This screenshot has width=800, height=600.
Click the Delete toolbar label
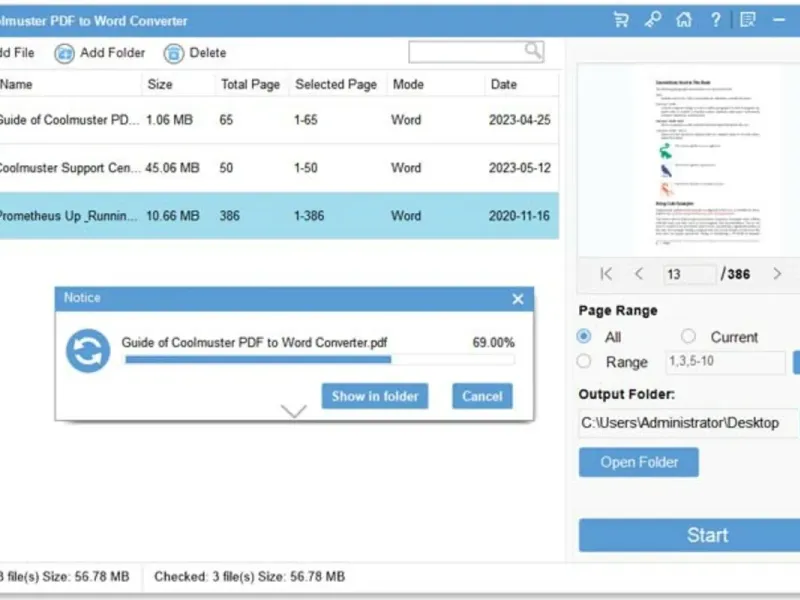point(208,53)
